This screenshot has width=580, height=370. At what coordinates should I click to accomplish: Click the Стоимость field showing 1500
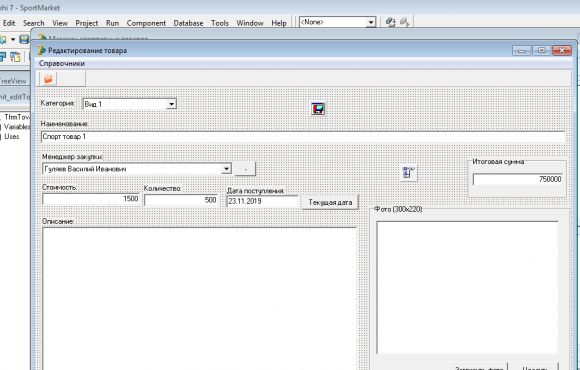click(x=91, y=199)
